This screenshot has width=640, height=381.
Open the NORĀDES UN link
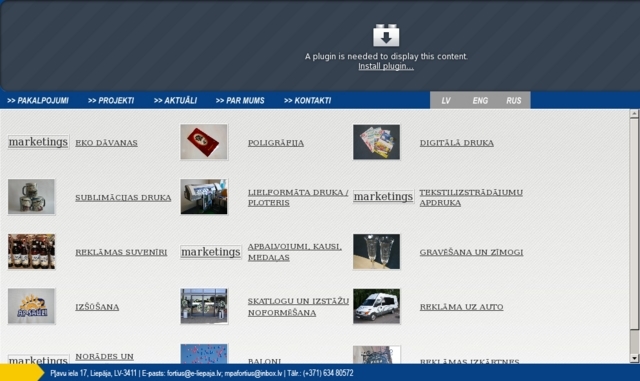tap(104, 356)
